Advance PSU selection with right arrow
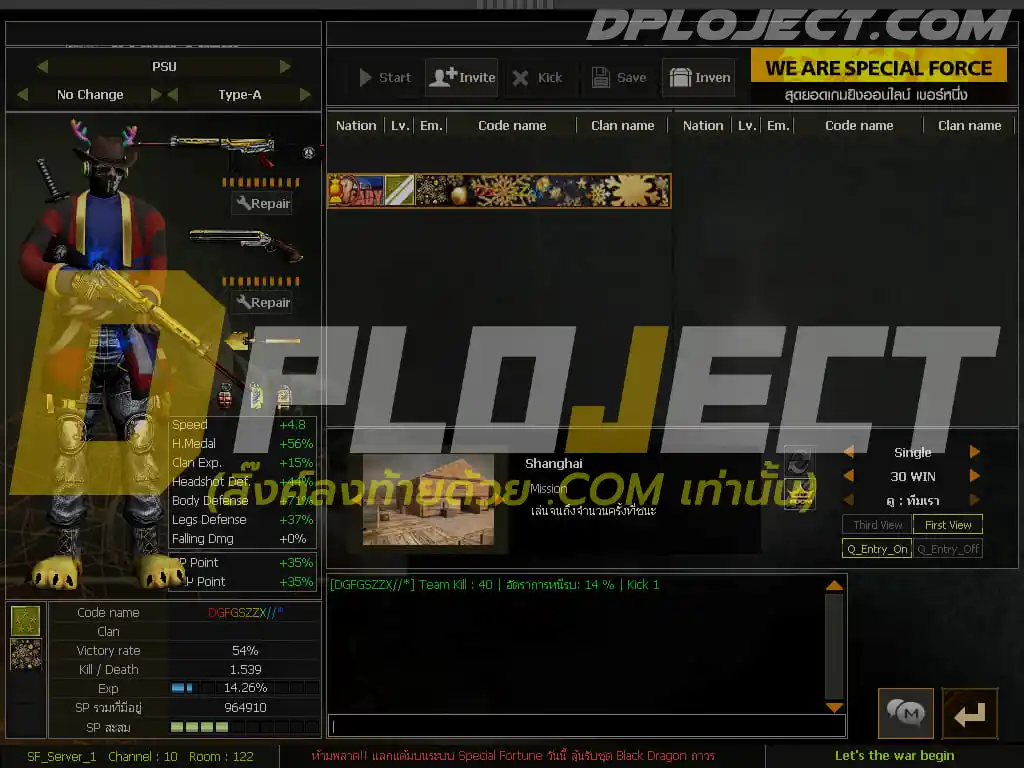 [x=285, y=66]
